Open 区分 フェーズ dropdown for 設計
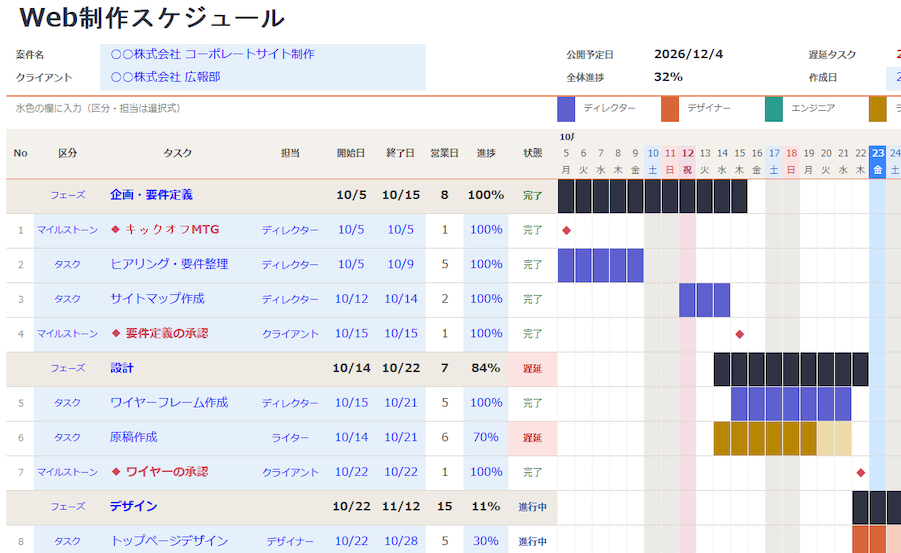Image resolution: width=901 pixels, height=553 pixels. pyautogui.click(x=67, y=368)
